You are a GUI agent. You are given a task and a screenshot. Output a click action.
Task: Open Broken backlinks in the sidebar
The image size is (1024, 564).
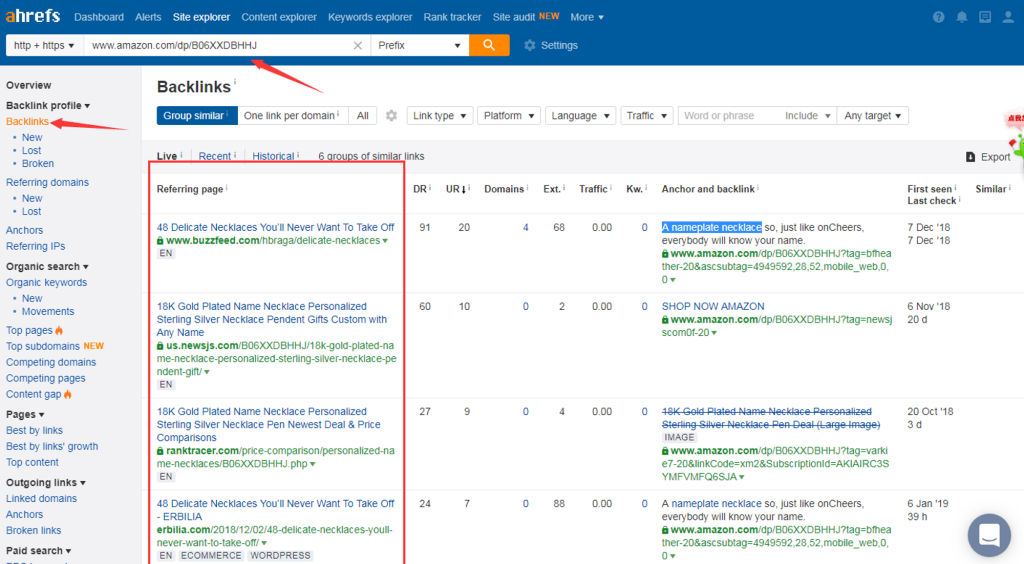pyautogui.click(x=38, y=164)
